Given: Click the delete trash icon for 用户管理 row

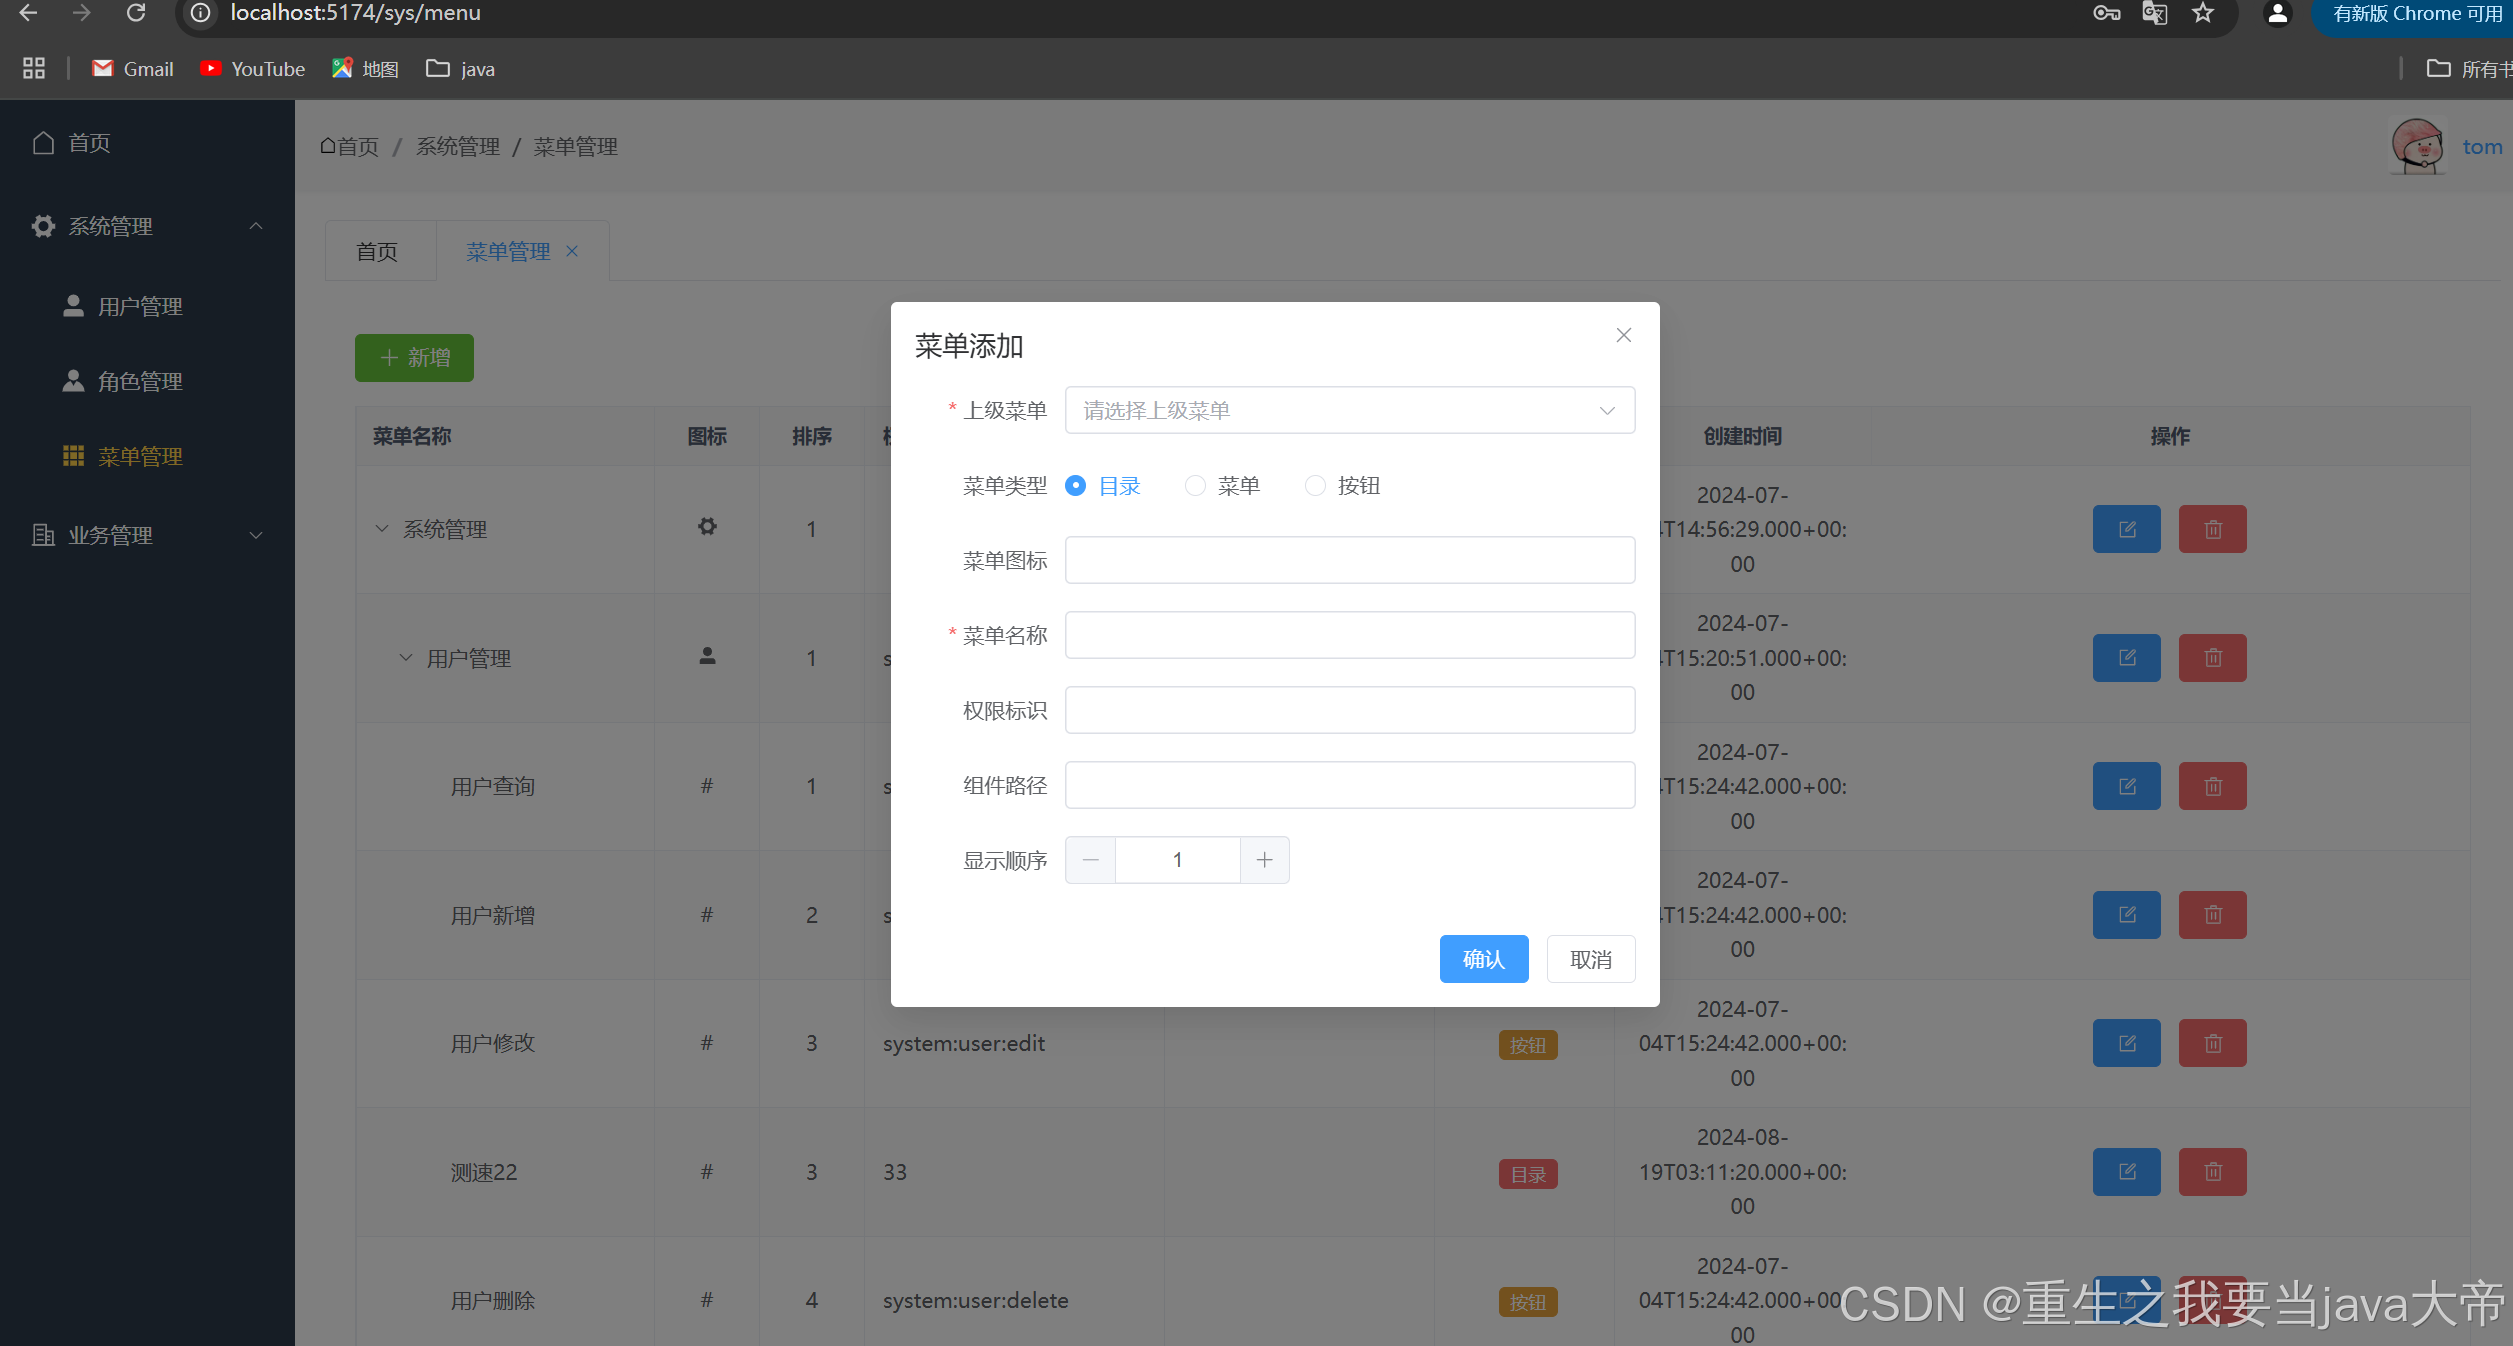Looking at the screenshot, I should click(x=2212, y=658).
